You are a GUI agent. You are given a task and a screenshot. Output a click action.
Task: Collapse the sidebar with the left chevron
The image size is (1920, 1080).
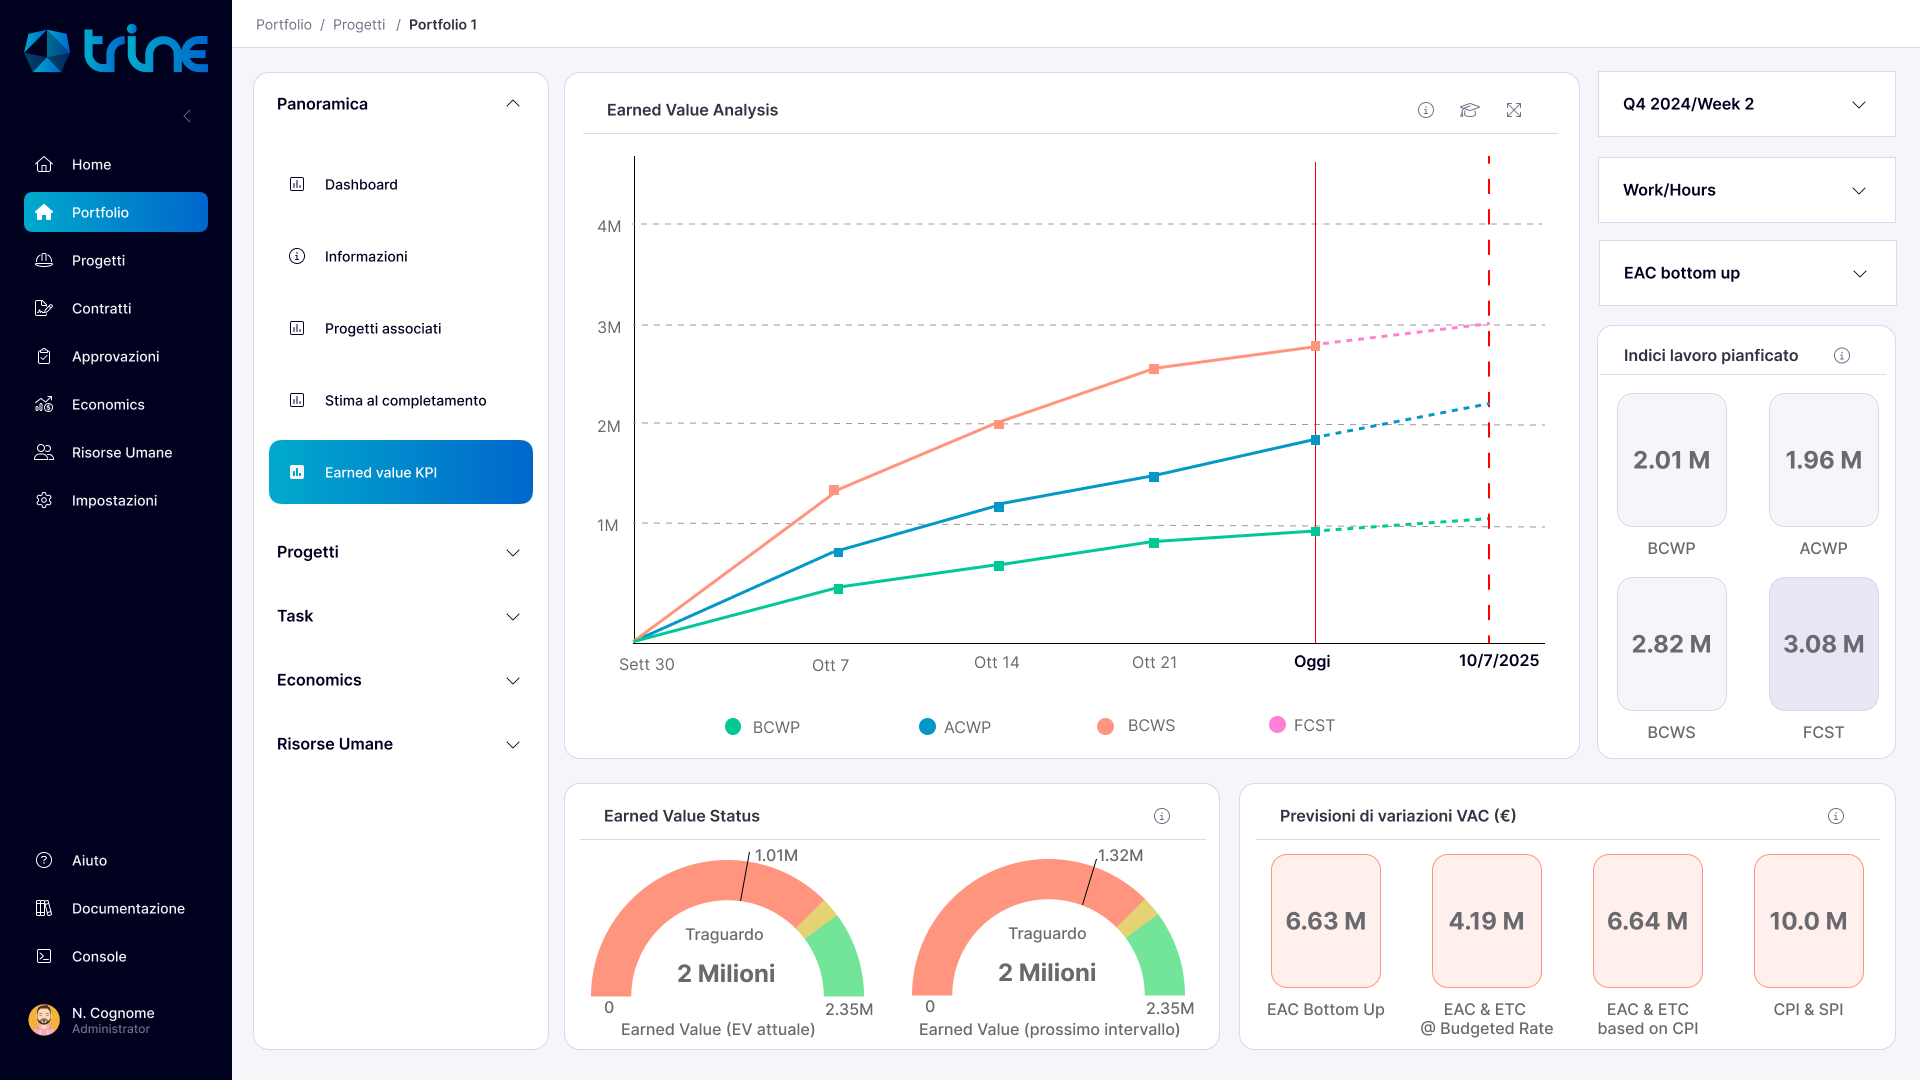click(187, 116)
